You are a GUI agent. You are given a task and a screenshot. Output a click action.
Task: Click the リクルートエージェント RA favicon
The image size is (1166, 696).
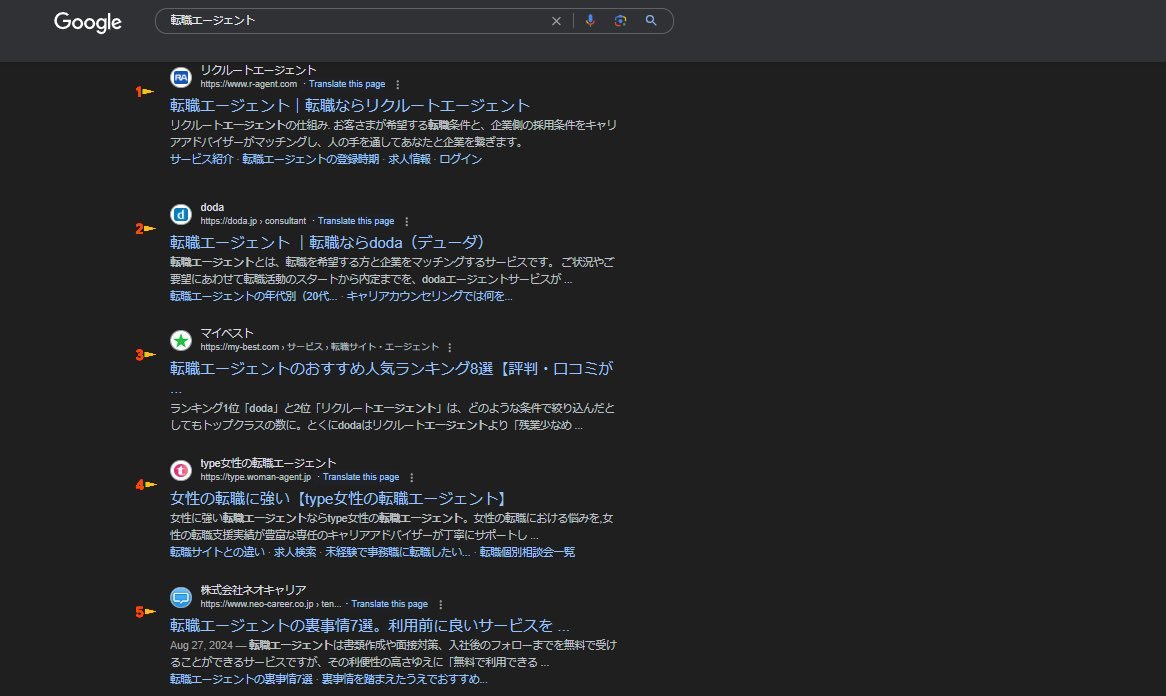(181, 77)
